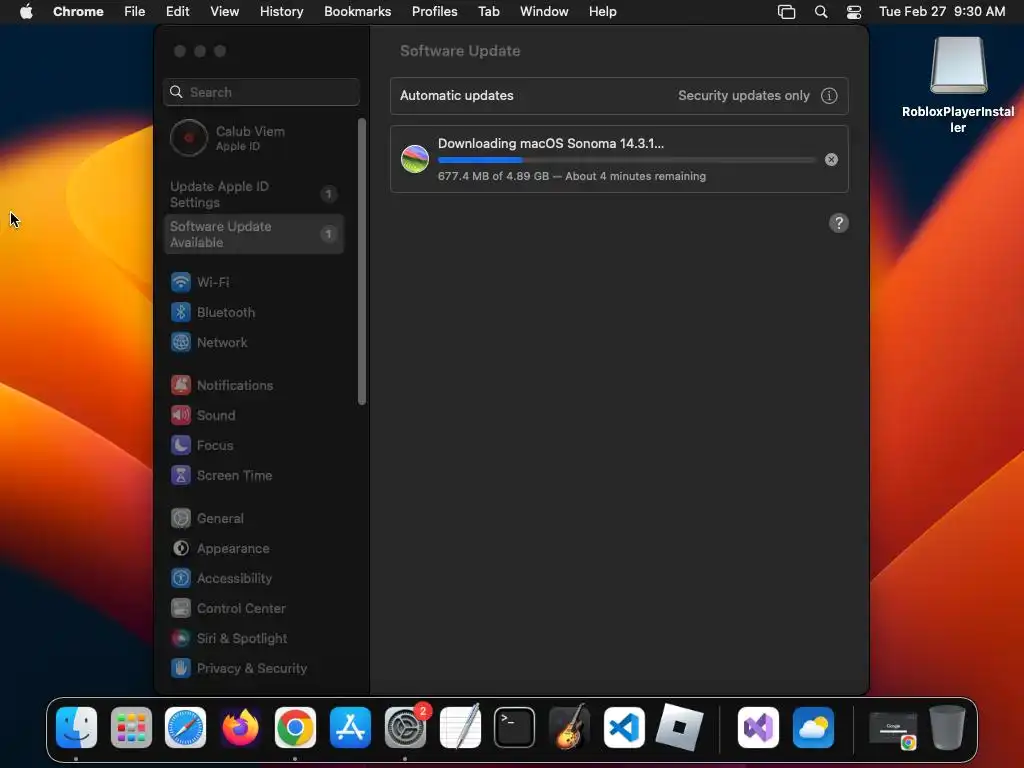Open Software Update help question mark
The image size is (1024, 768).
point(839,223)
